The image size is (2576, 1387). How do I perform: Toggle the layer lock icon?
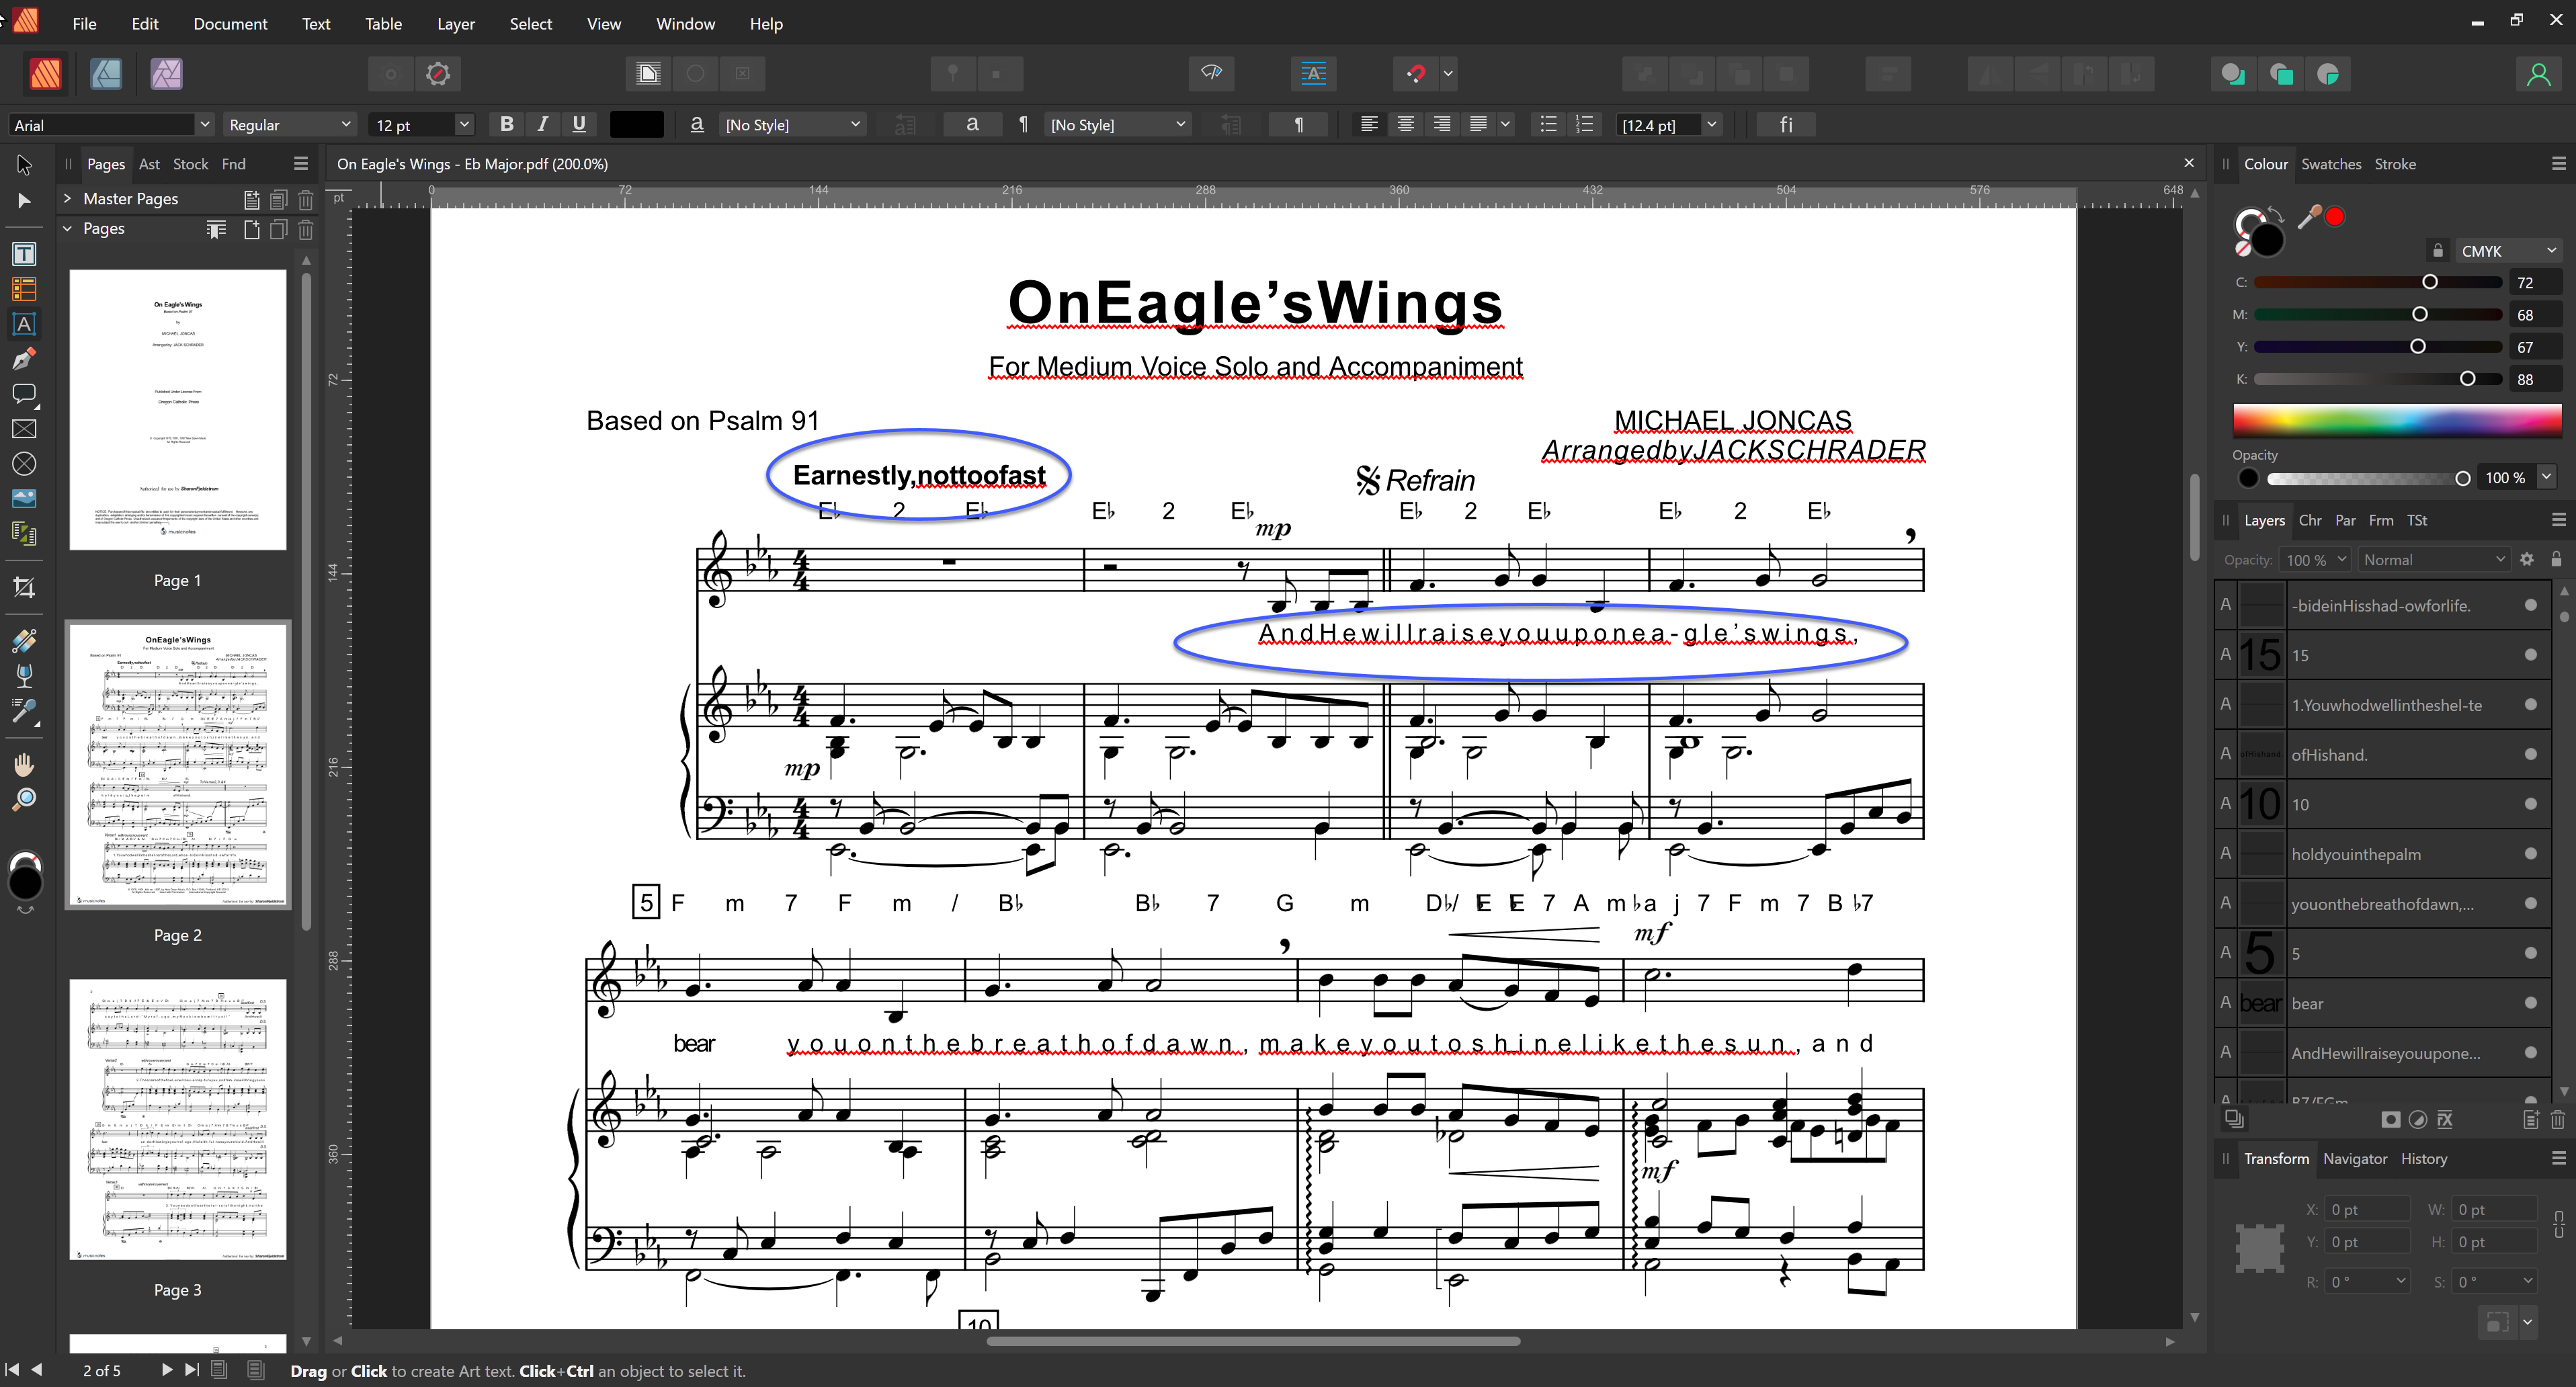[2557, 560]
